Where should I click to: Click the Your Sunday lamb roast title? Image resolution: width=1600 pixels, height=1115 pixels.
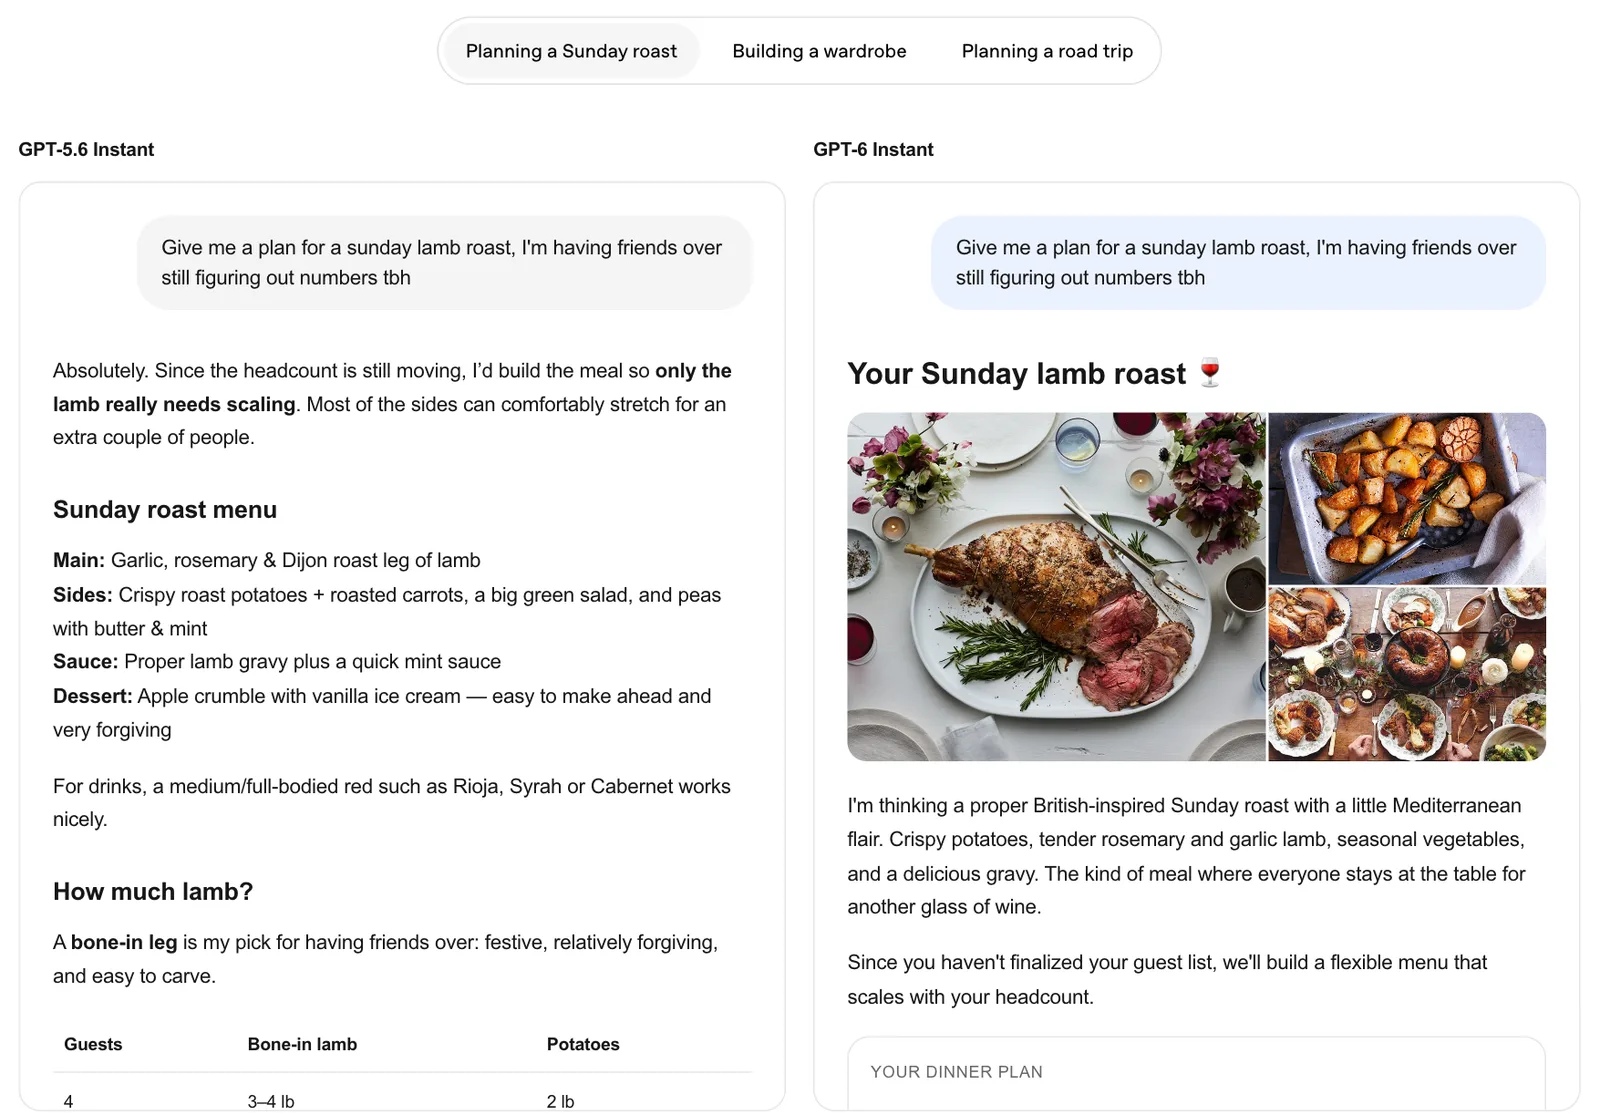pyautogui.click(x=1016, y=373)
